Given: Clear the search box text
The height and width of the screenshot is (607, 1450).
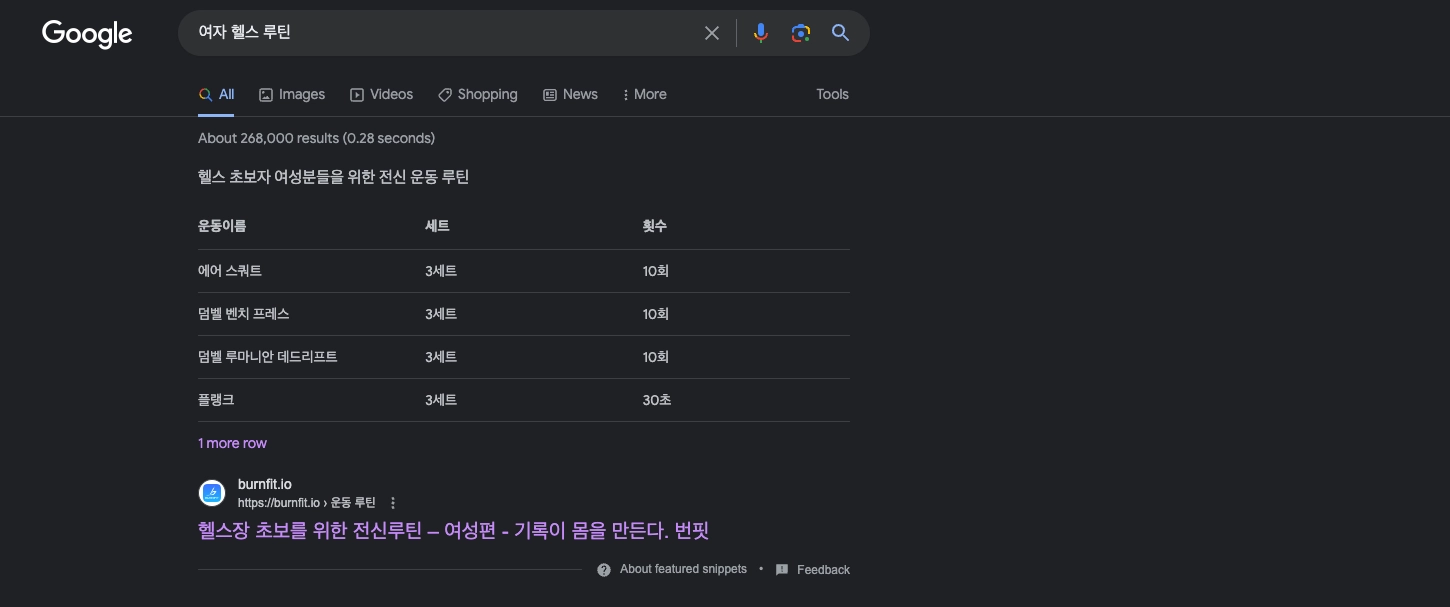Looking at the screenshot, I should click(712, 33).
